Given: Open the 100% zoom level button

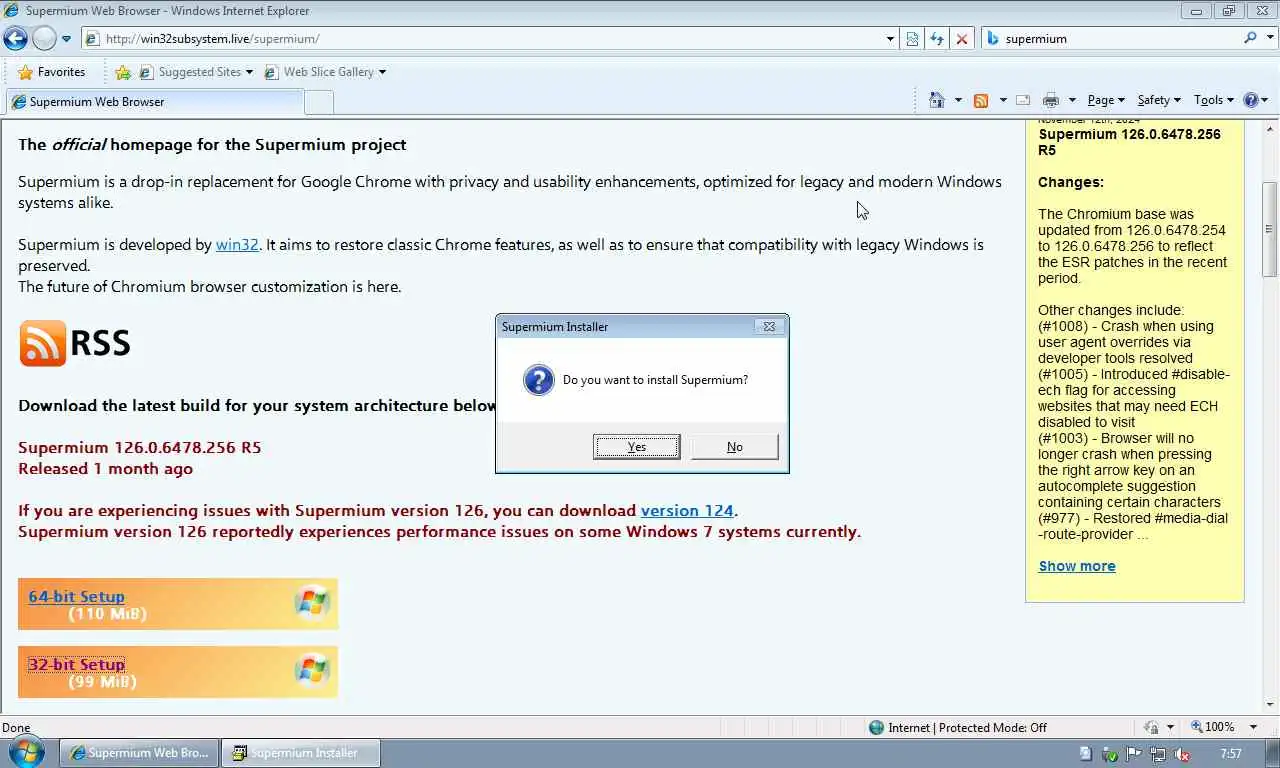Looking at the screenshot, I should (x=1212, y=727).
